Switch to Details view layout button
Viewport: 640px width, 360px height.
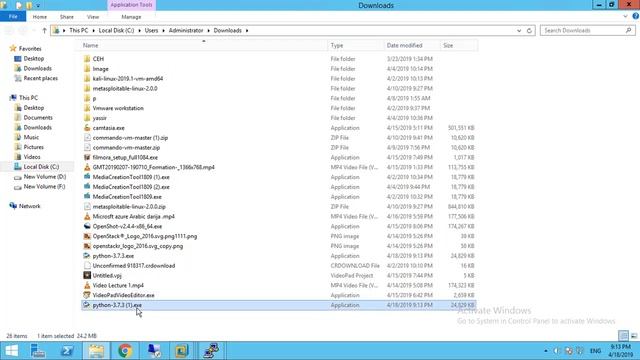[623, 336]
